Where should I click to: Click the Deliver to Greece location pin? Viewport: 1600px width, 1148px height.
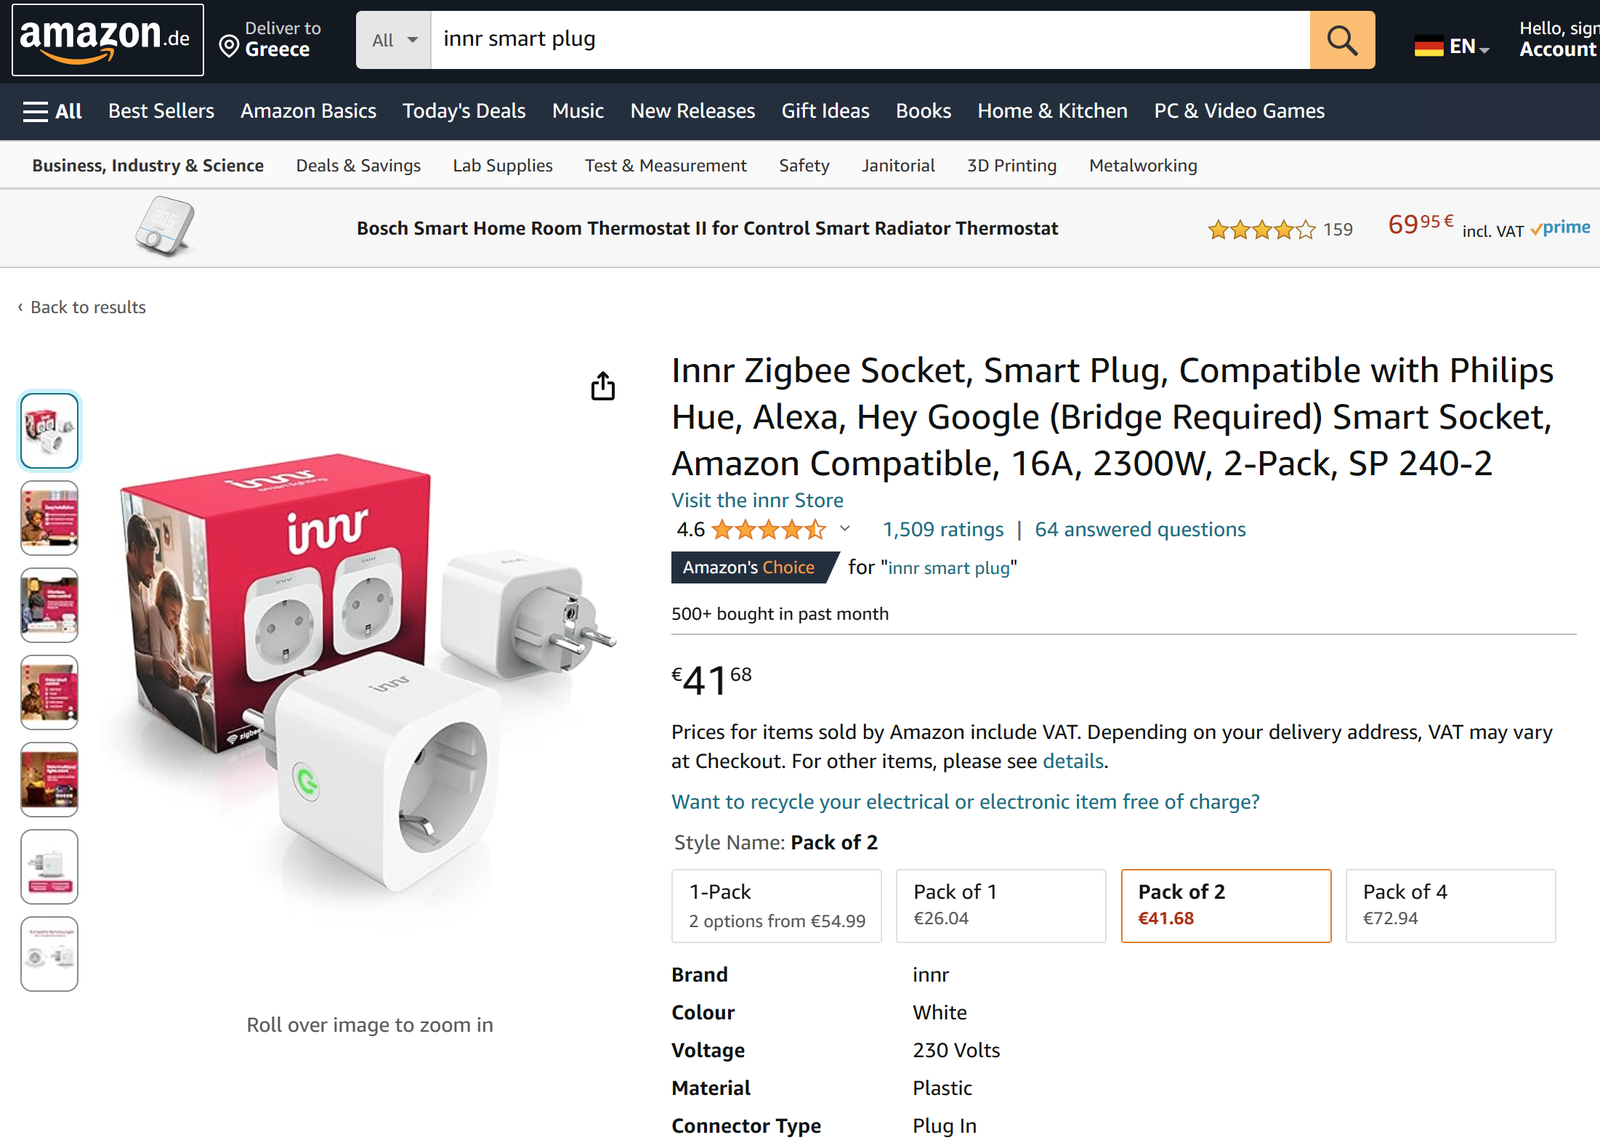click(x=229, y=46)
